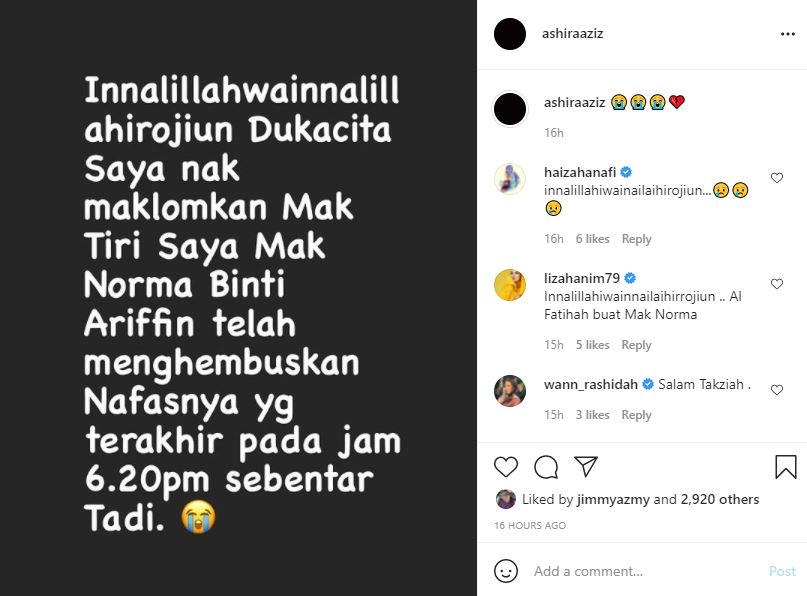Open wann_rashidah's username link

(590, 384)
